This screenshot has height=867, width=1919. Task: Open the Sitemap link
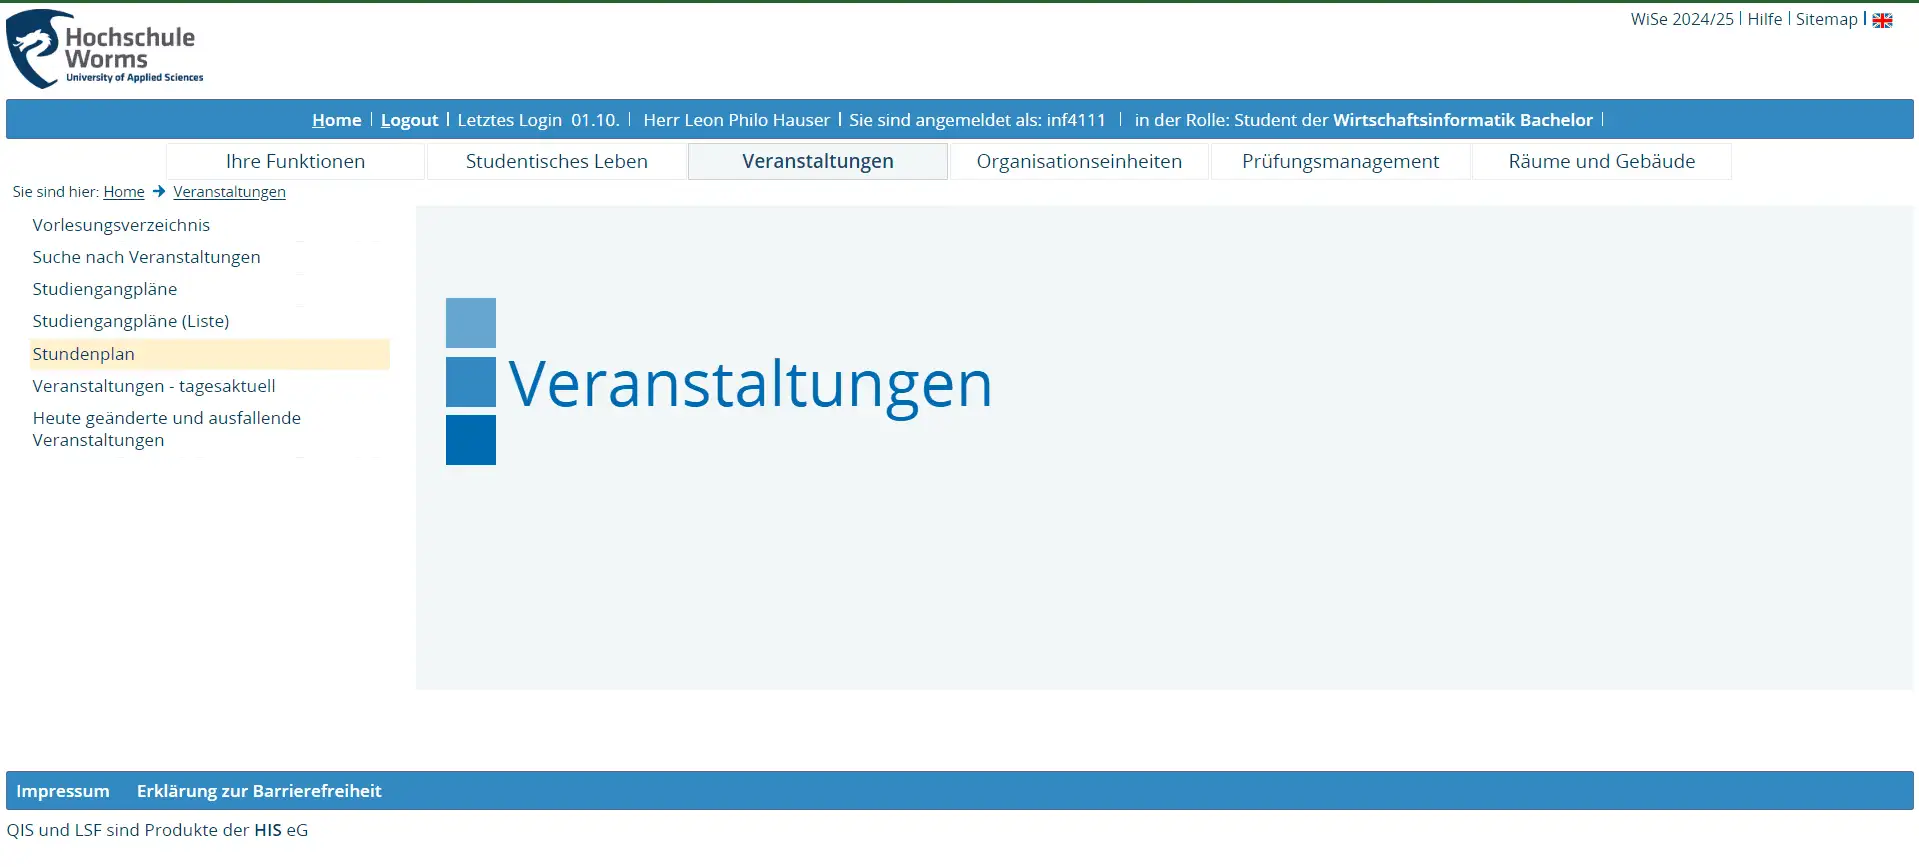[1826, 19]
